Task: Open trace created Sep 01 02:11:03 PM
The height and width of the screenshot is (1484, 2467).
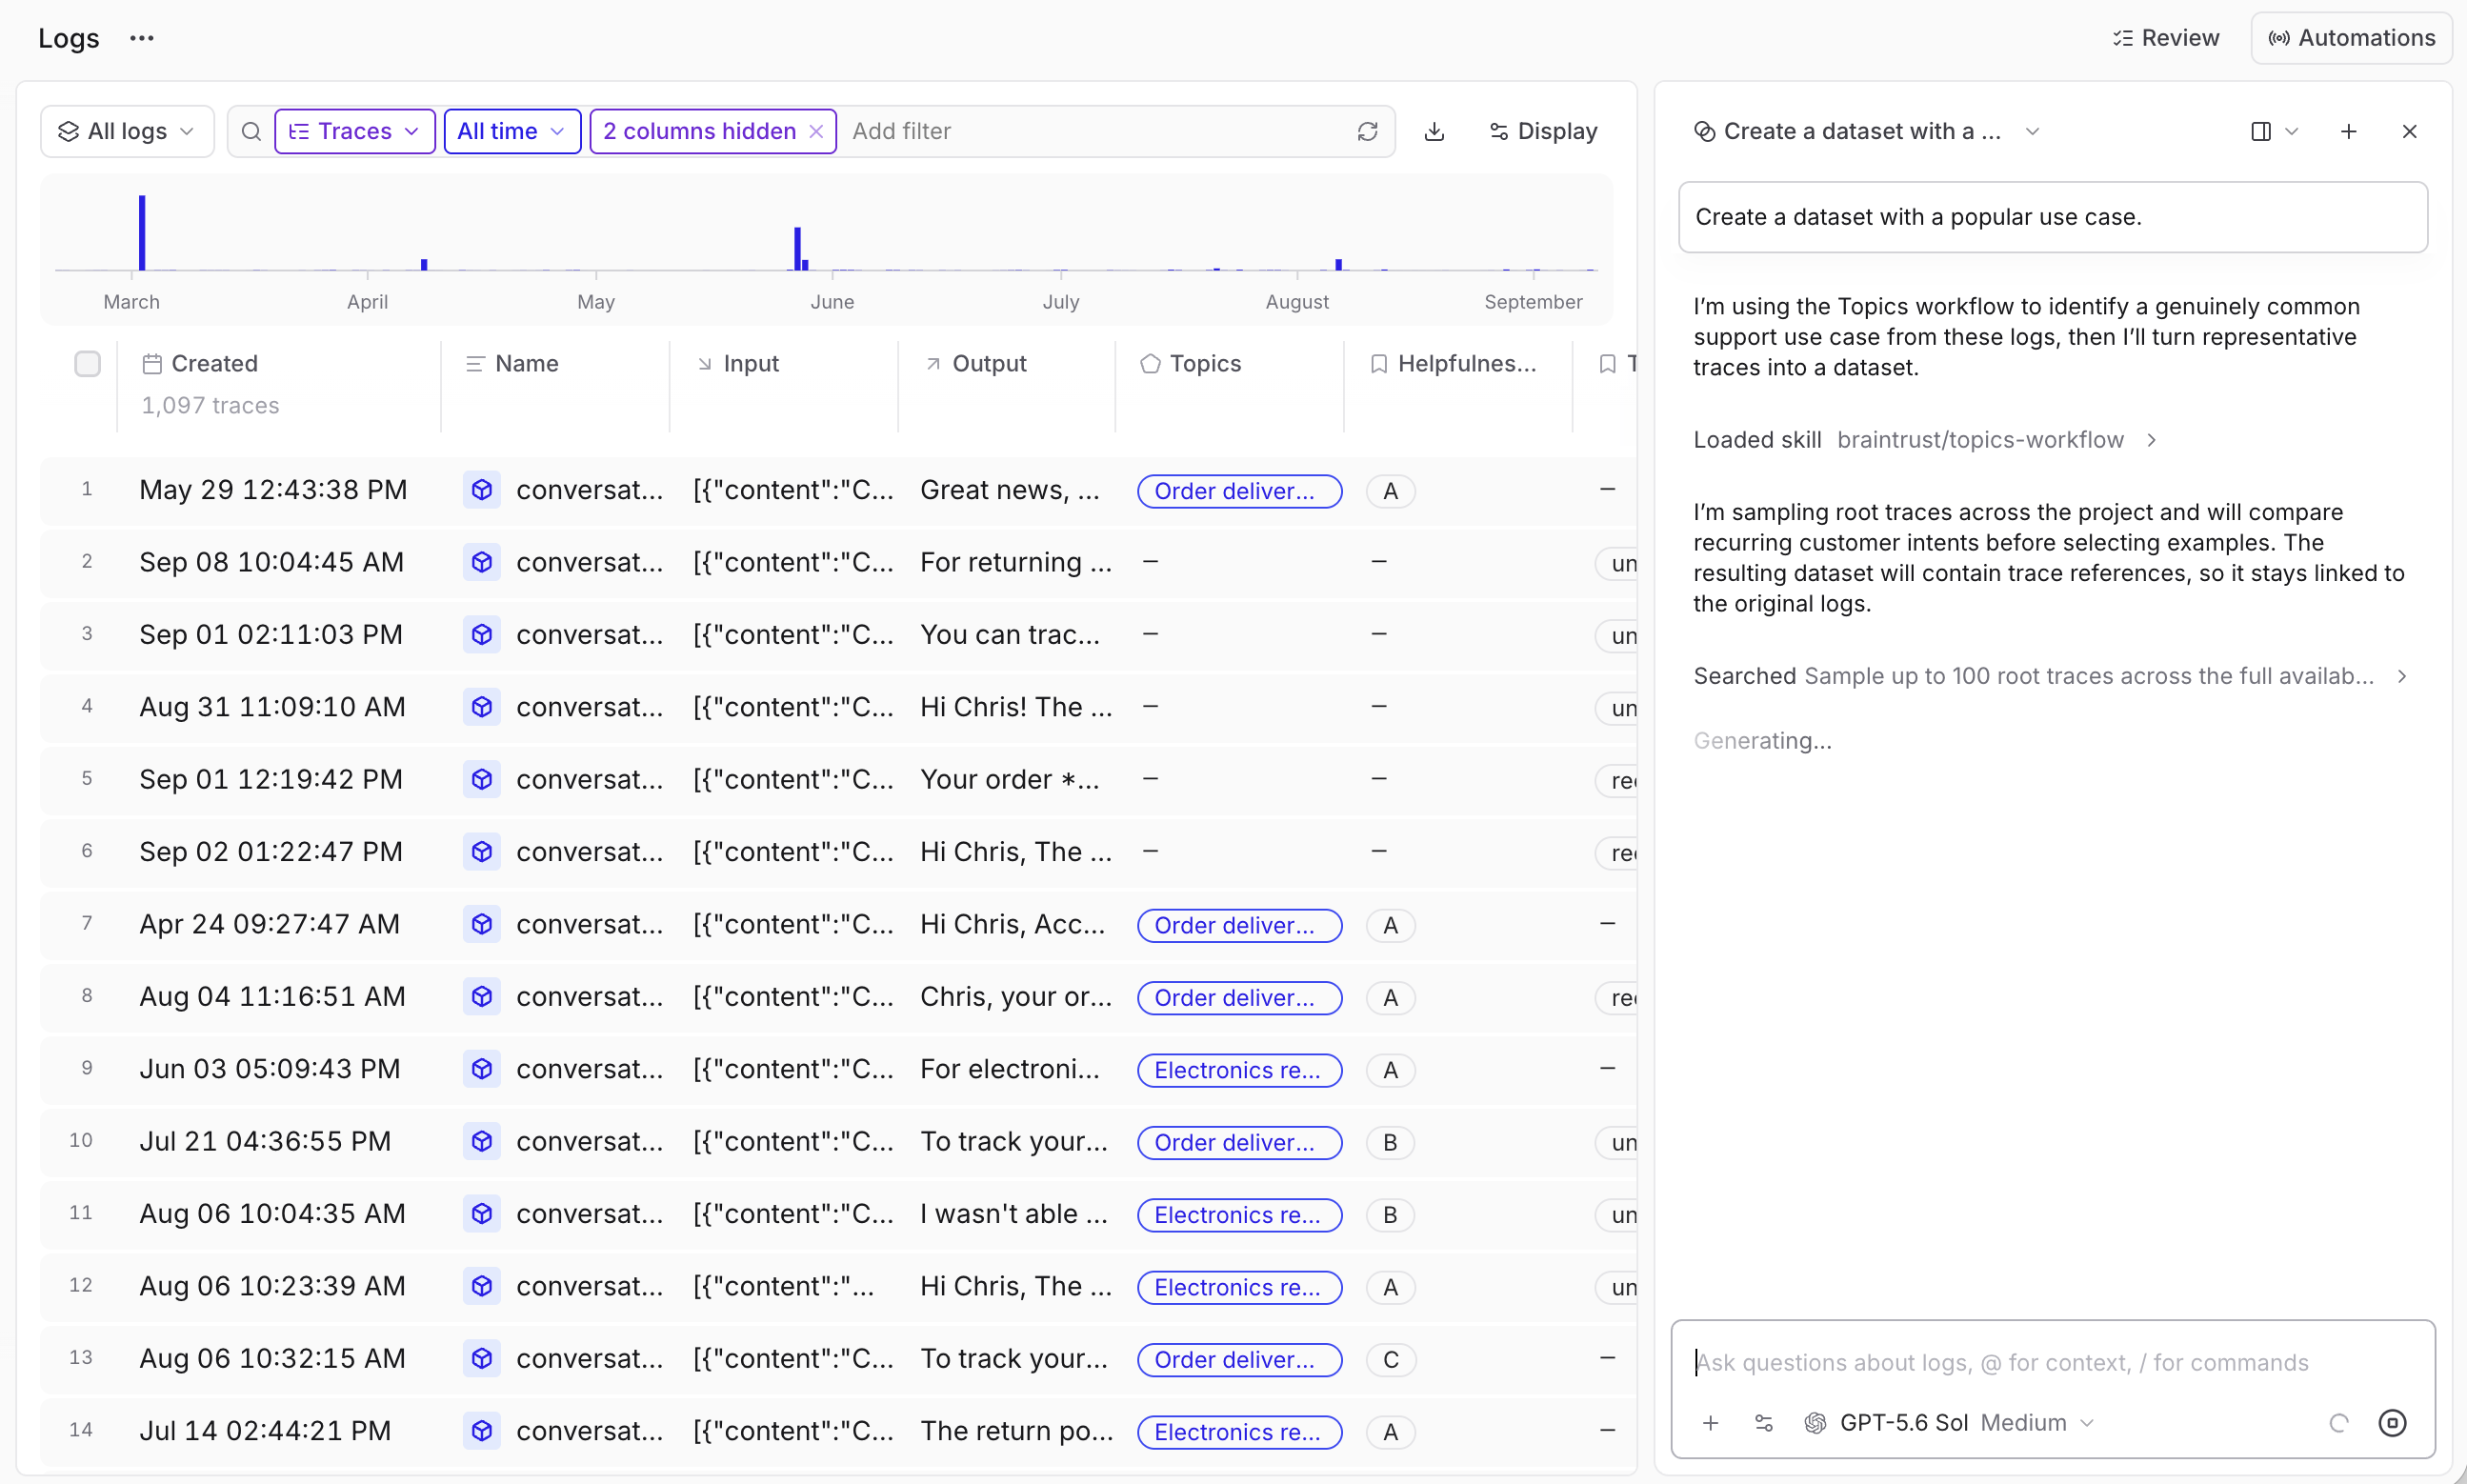Action: pos(271,634)
